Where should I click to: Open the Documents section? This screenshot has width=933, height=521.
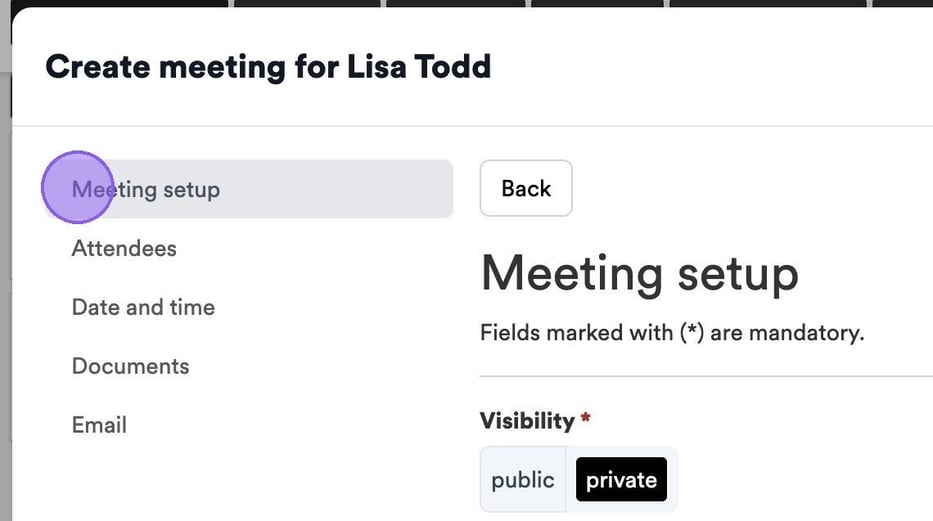tap(130, 366)
